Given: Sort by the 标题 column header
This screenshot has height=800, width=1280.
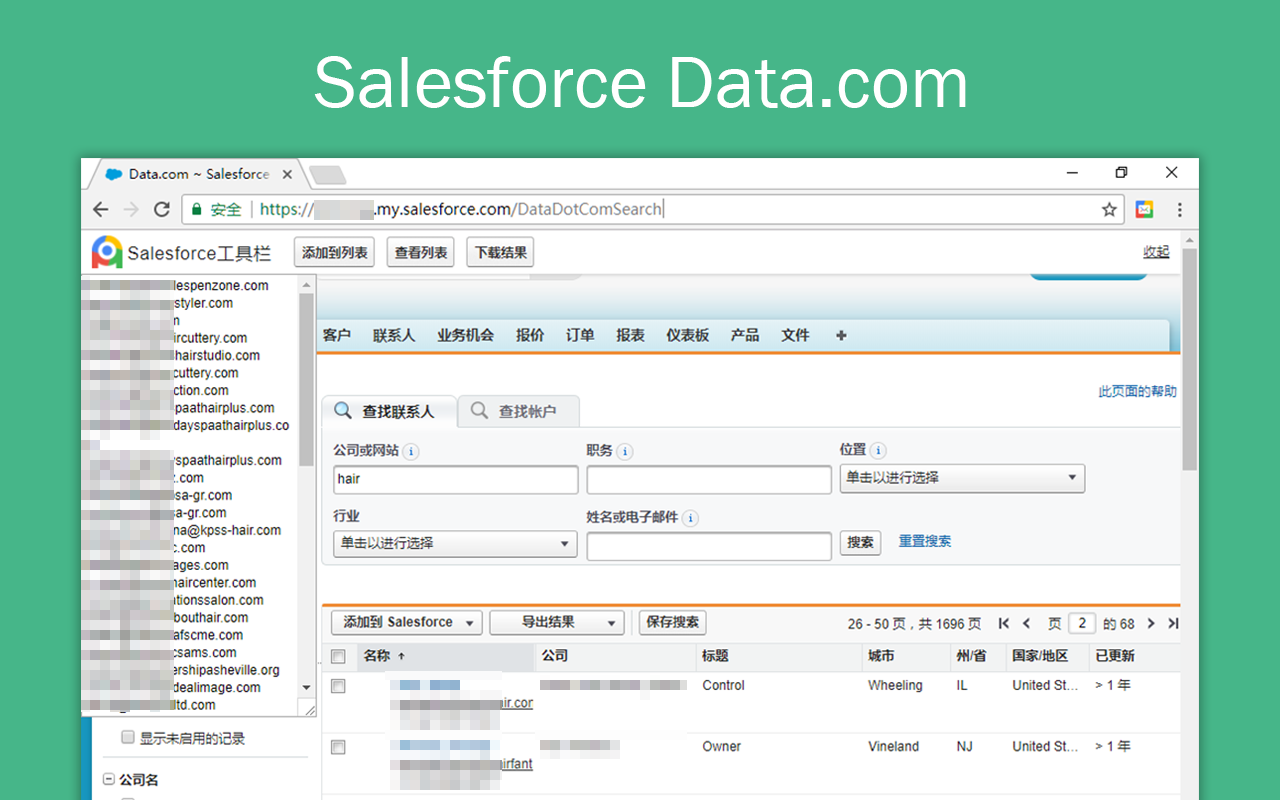Looking at the screenshot, I should tap(779, 656).
